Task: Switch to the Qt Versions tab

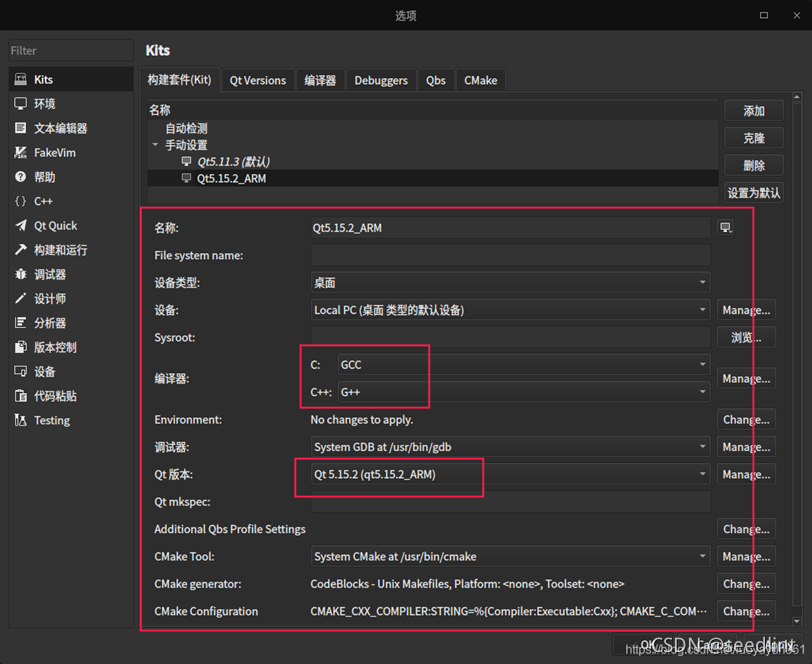Action: tap(258, 80)
